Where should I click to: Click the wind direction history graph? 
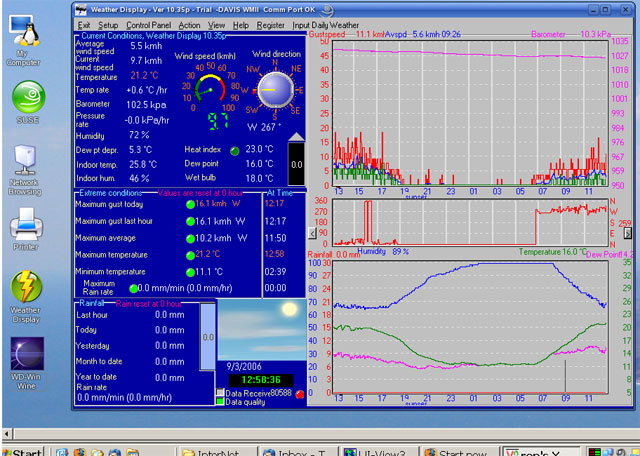coord(470,222)
